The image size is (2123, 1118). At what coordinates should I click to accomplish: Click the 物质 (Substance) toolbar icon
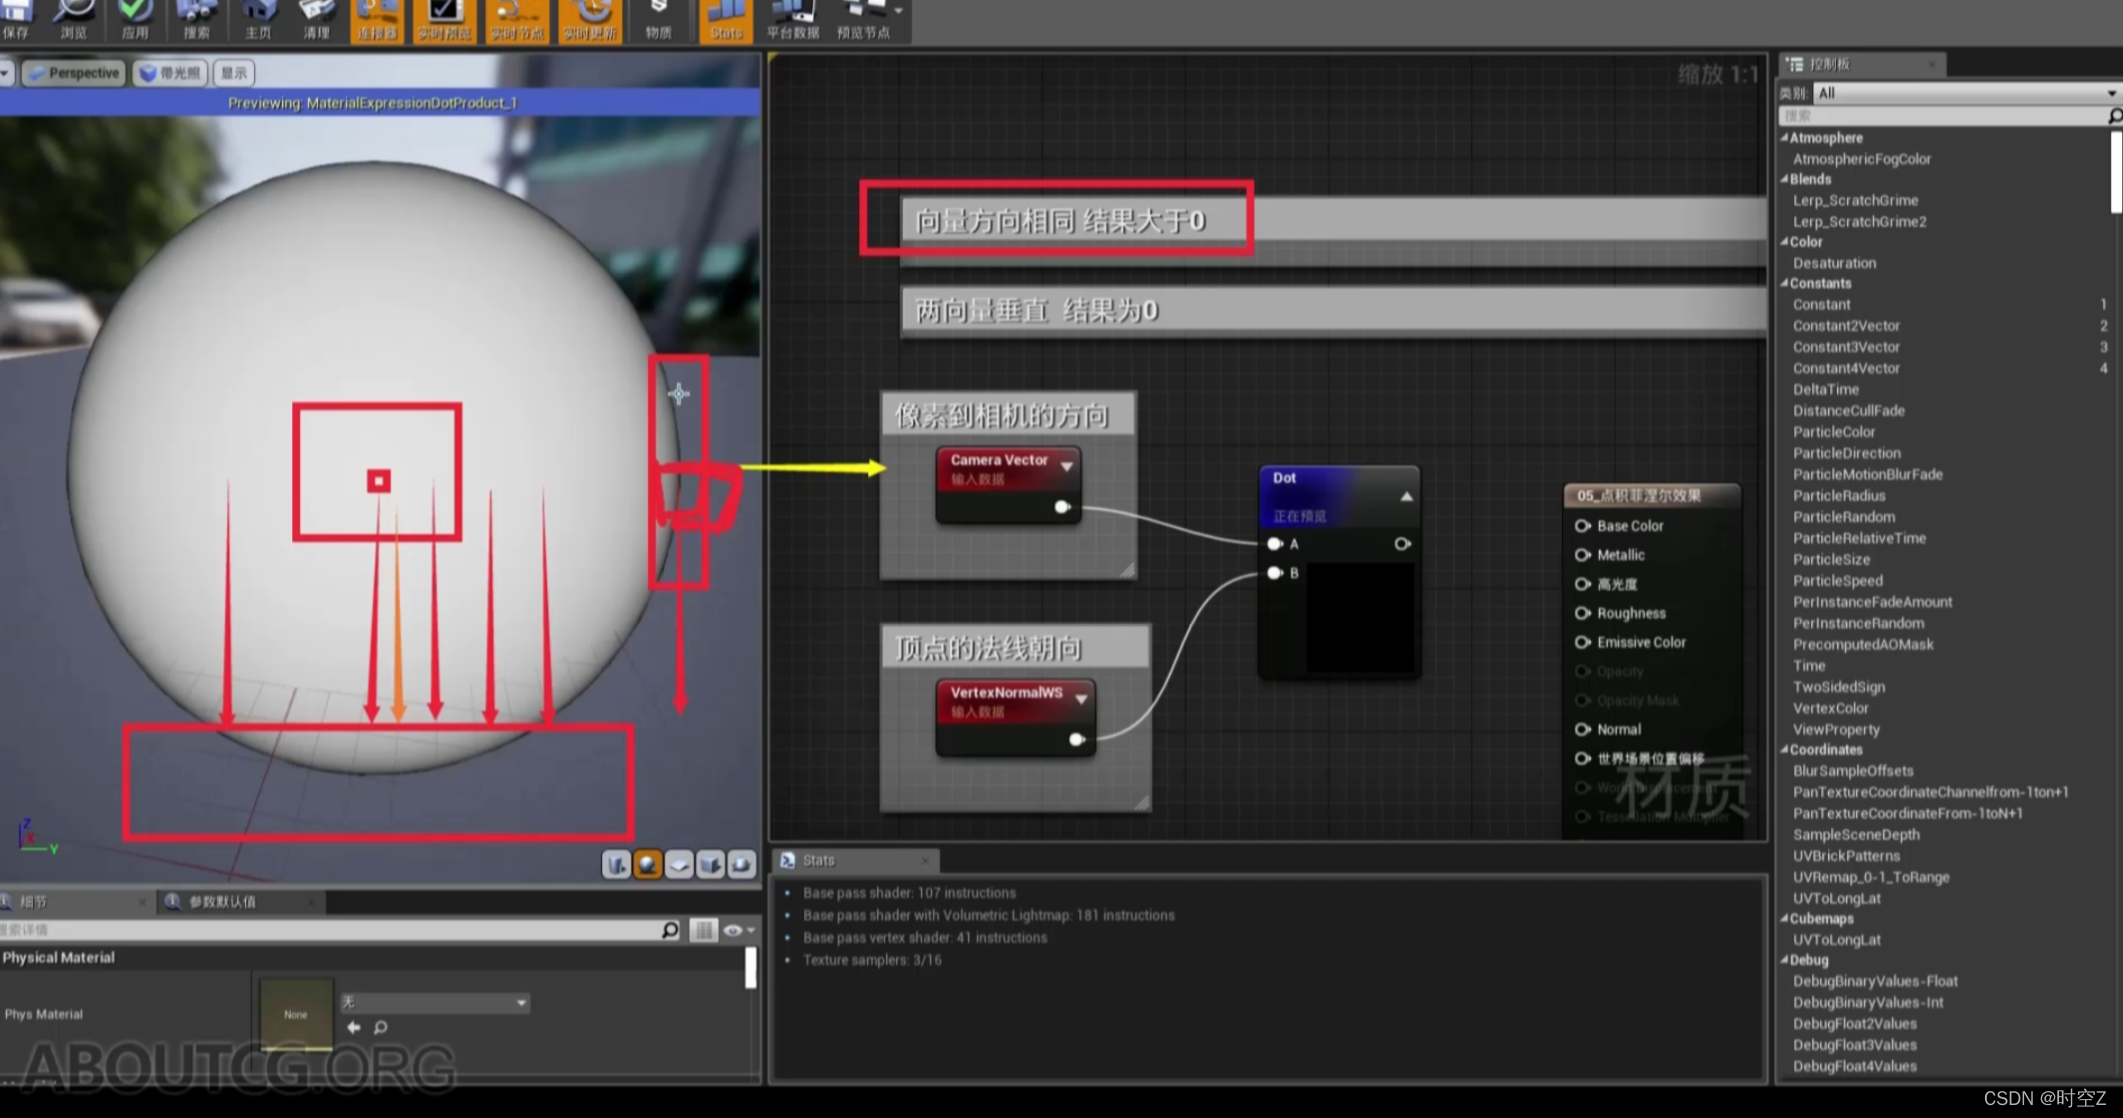[659, 16]
